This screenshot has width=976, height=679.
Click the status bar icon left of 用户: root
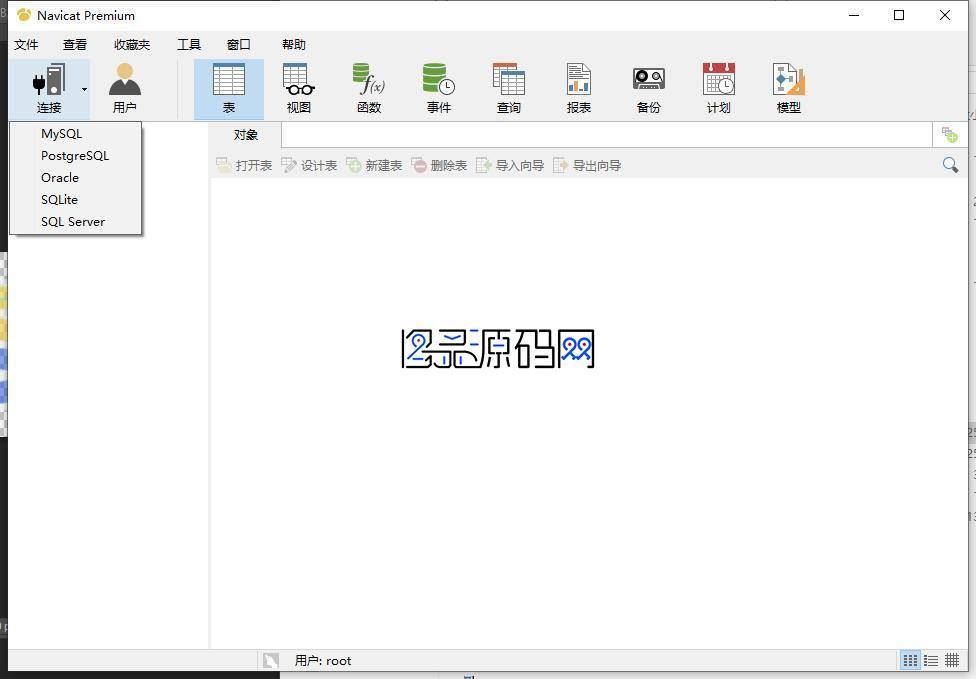(271, 660)
